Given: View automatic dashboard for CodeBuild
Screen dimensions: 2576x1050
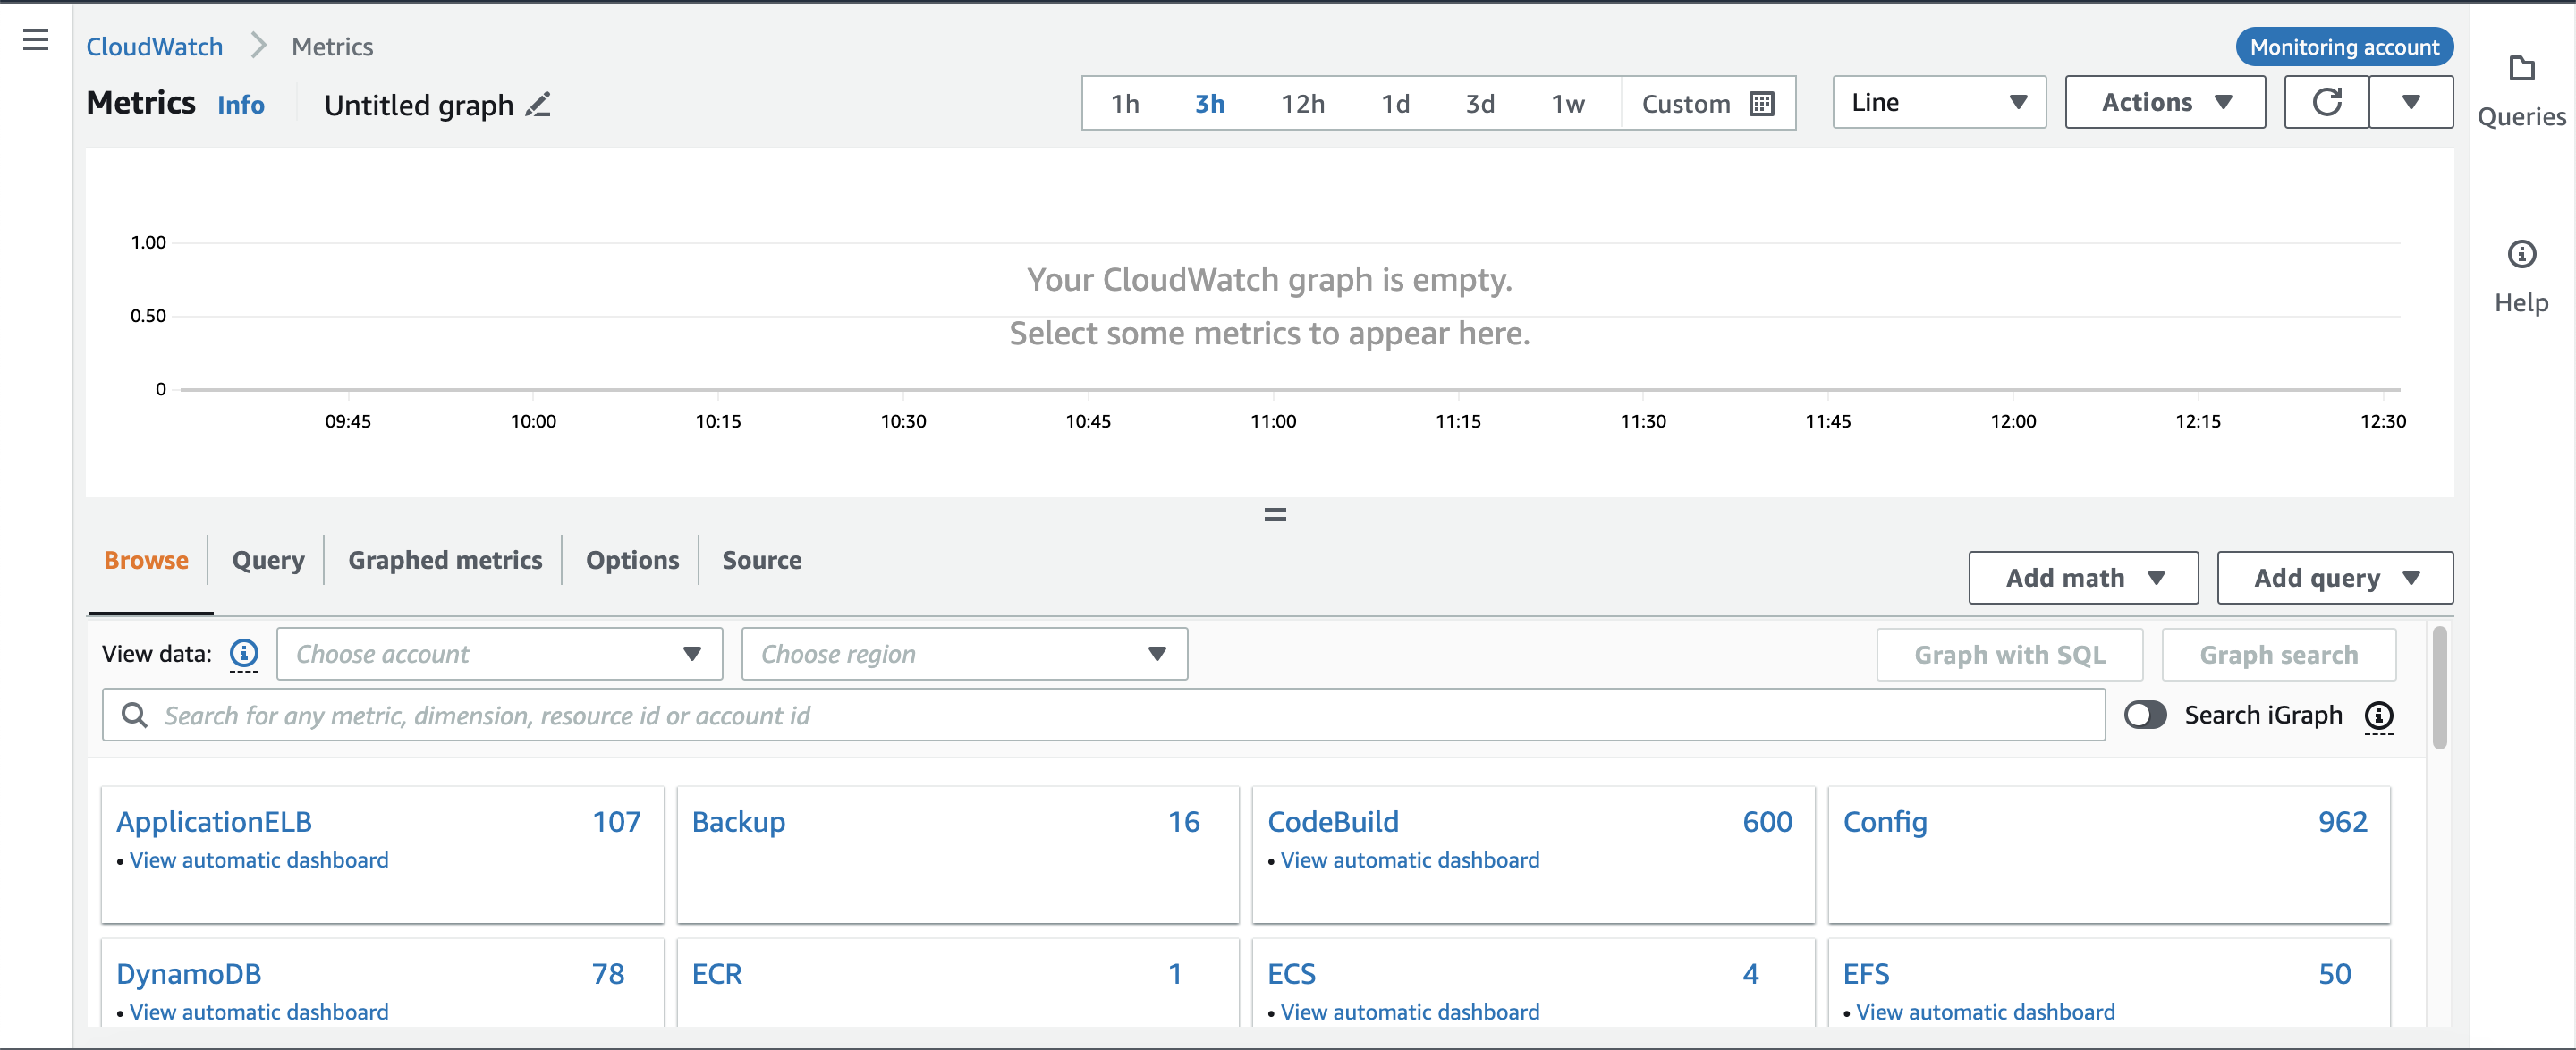Looking at the screenshot, I should pyautogui.click(x=1410, y=860).
